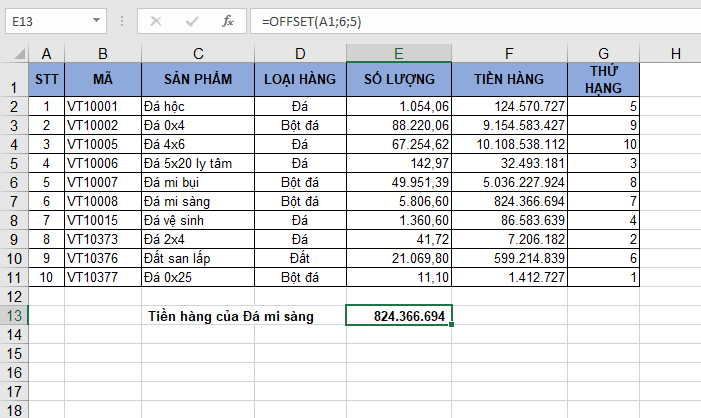Click the Select All corner triangle

(14, 52)
